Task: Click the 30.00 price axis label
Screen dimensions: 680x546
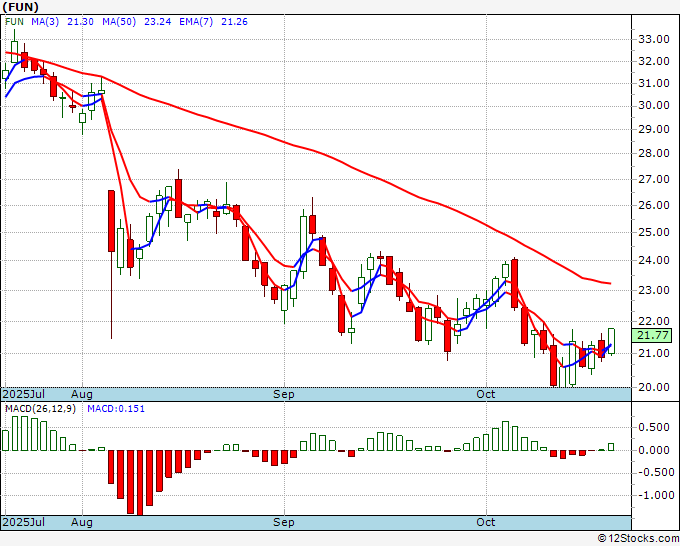Action: tap(654, 105)
